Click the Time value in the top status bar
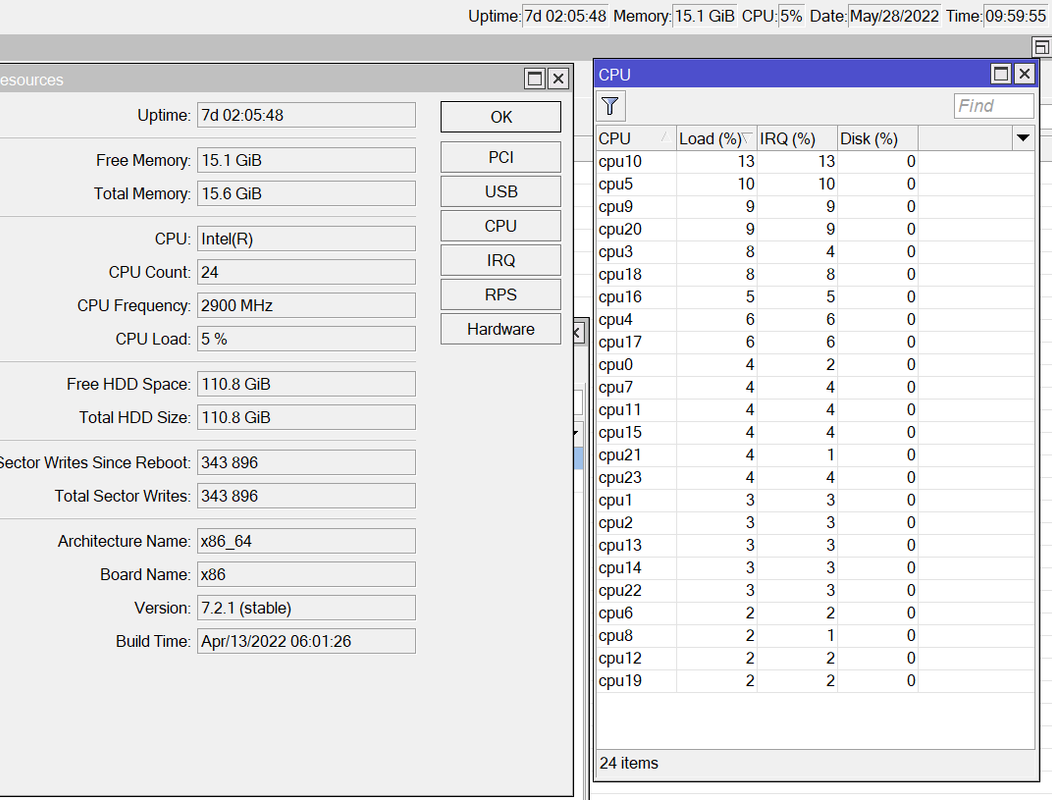 [x=1016, y=16]
